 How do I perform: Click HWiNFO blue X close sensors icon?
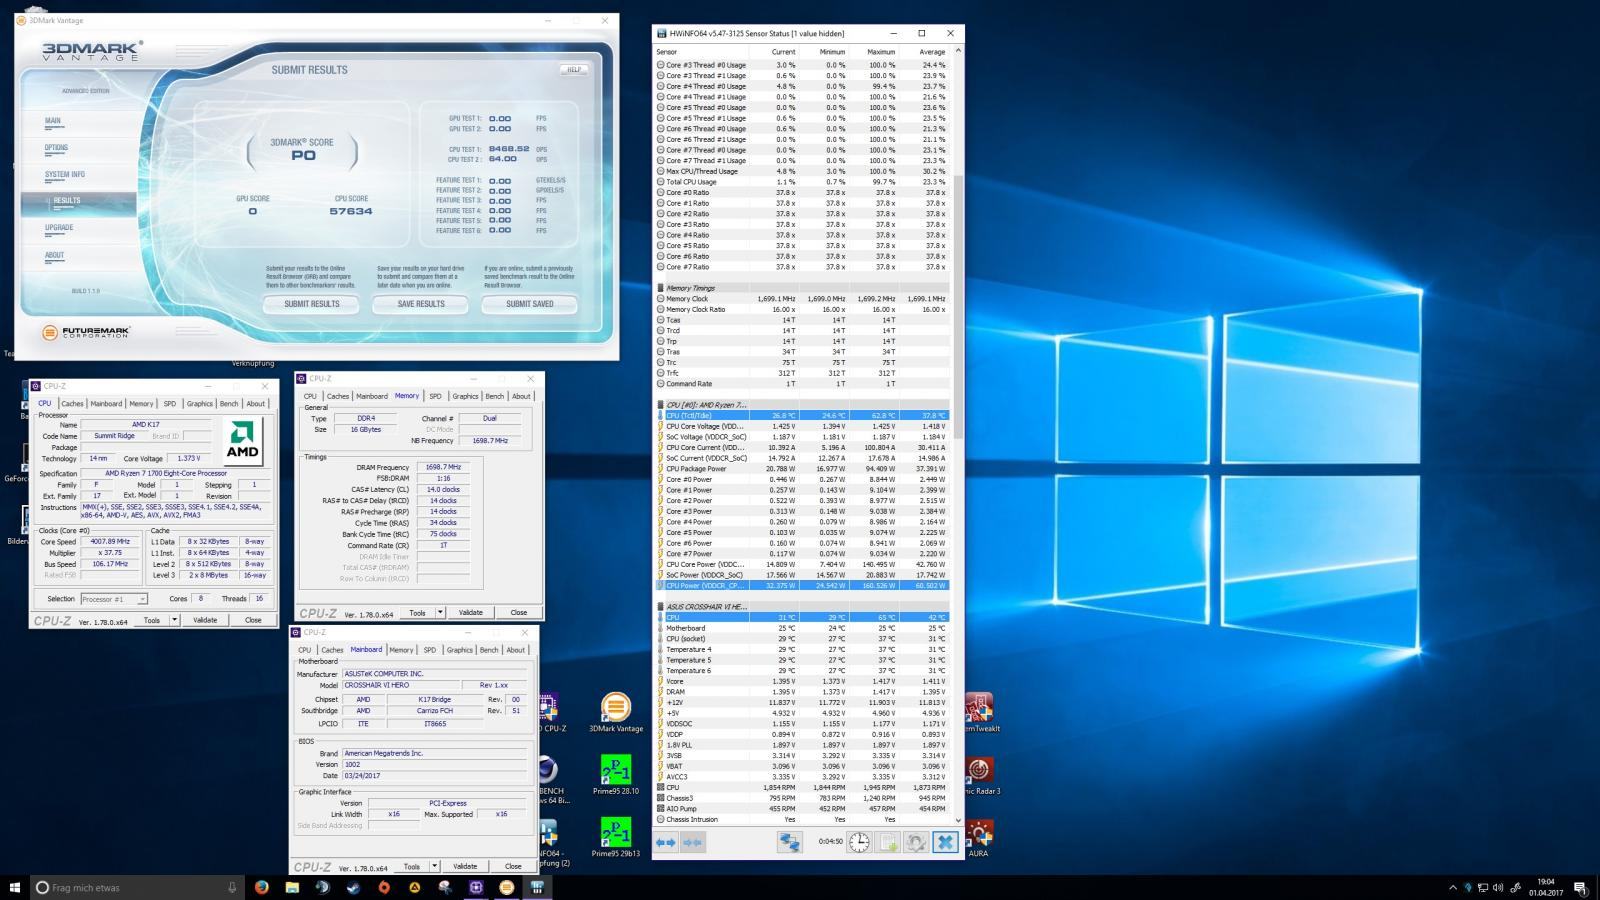click(945, 843)
